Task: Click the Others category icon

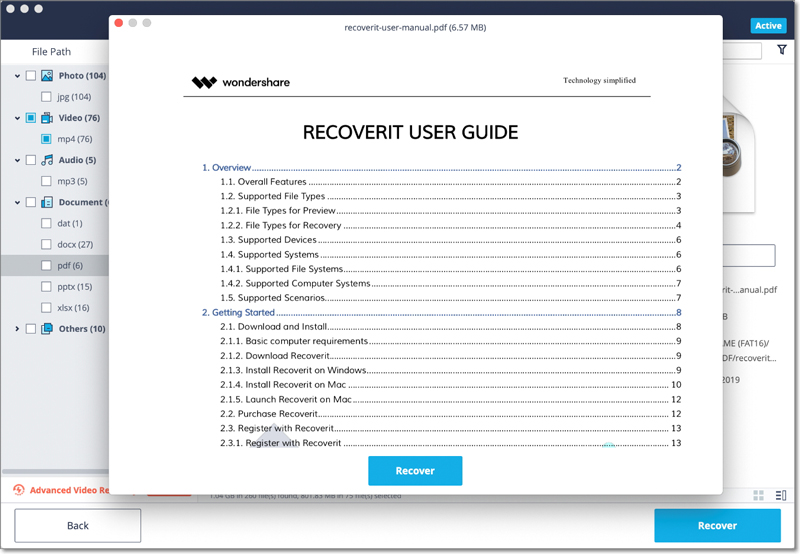Action: click(47, 329)
